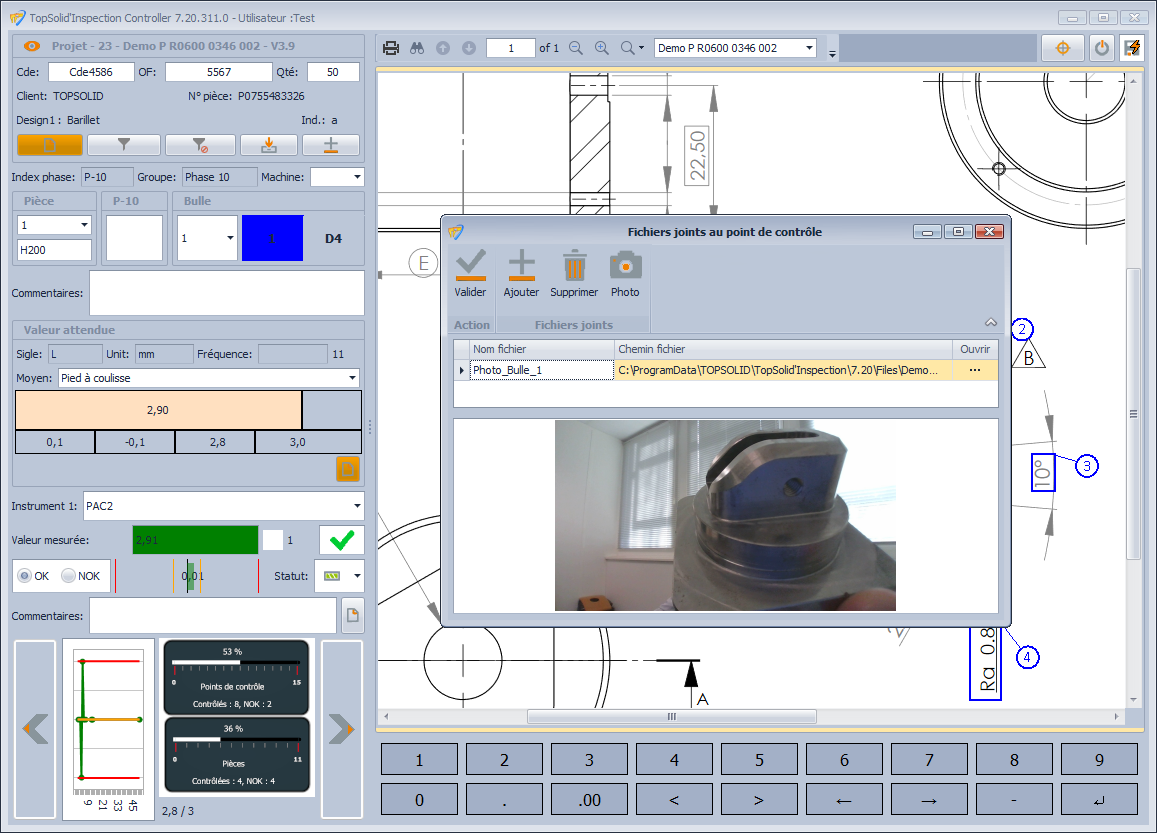1157x833 pixels.
Task: Click the binoculars search icon
Action: point(418,48)
